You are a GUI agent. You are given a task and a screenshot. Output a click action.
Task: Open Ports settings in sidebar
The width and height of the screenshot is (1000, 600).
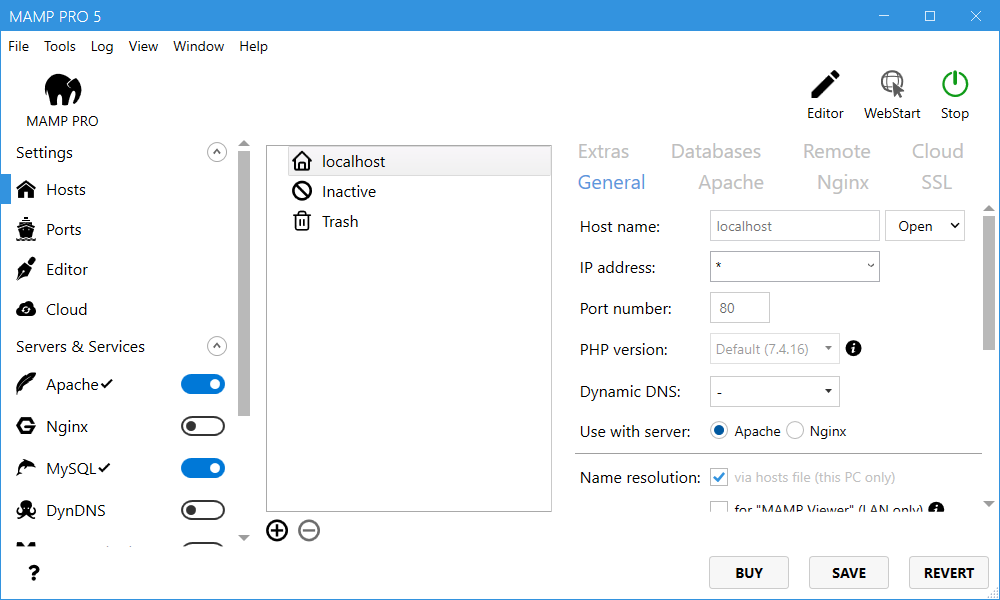click(x=64, y=230)
